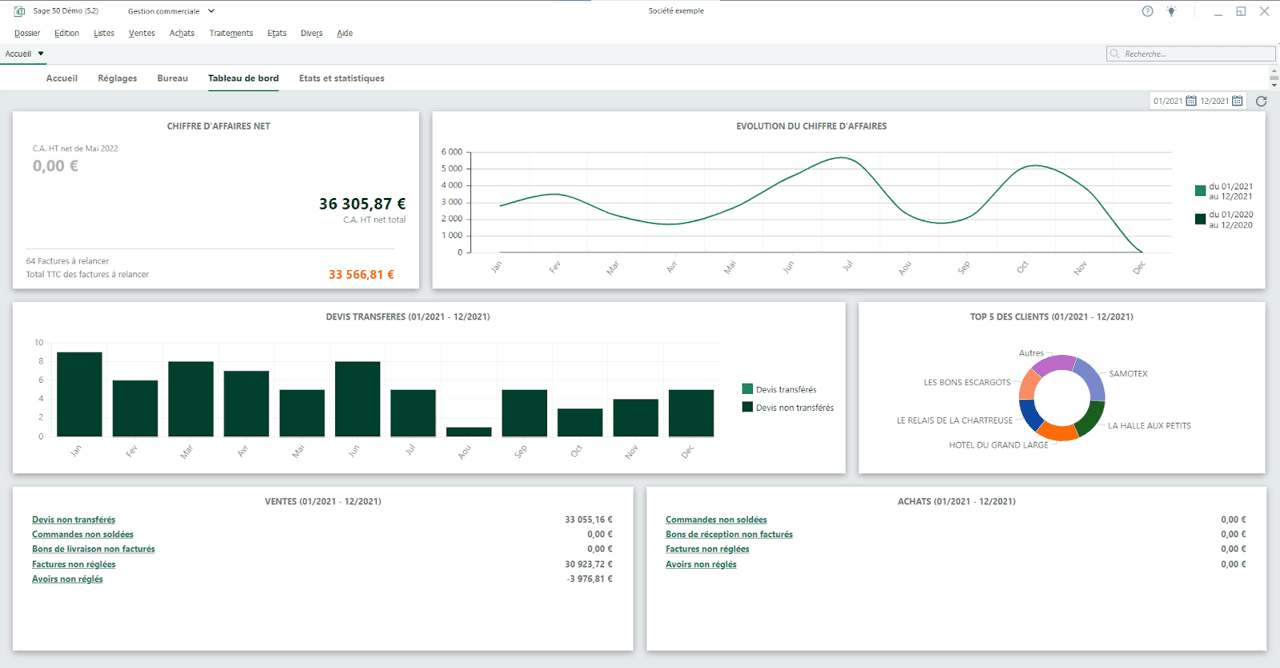
Task: Open 'Bons de réception non facturés' under Achats
Action: [729, 534]
